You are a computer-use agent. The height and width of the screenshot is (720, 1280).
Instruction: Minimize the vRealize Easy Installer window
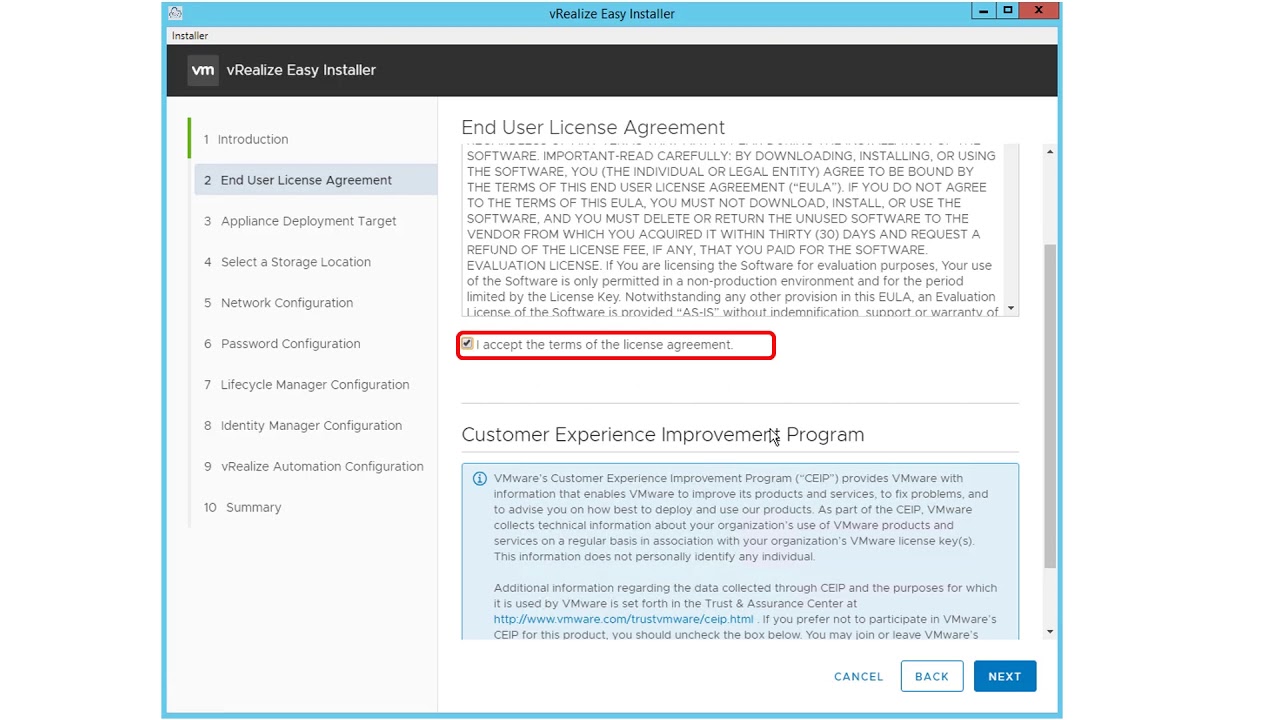(x=983, y=11)
